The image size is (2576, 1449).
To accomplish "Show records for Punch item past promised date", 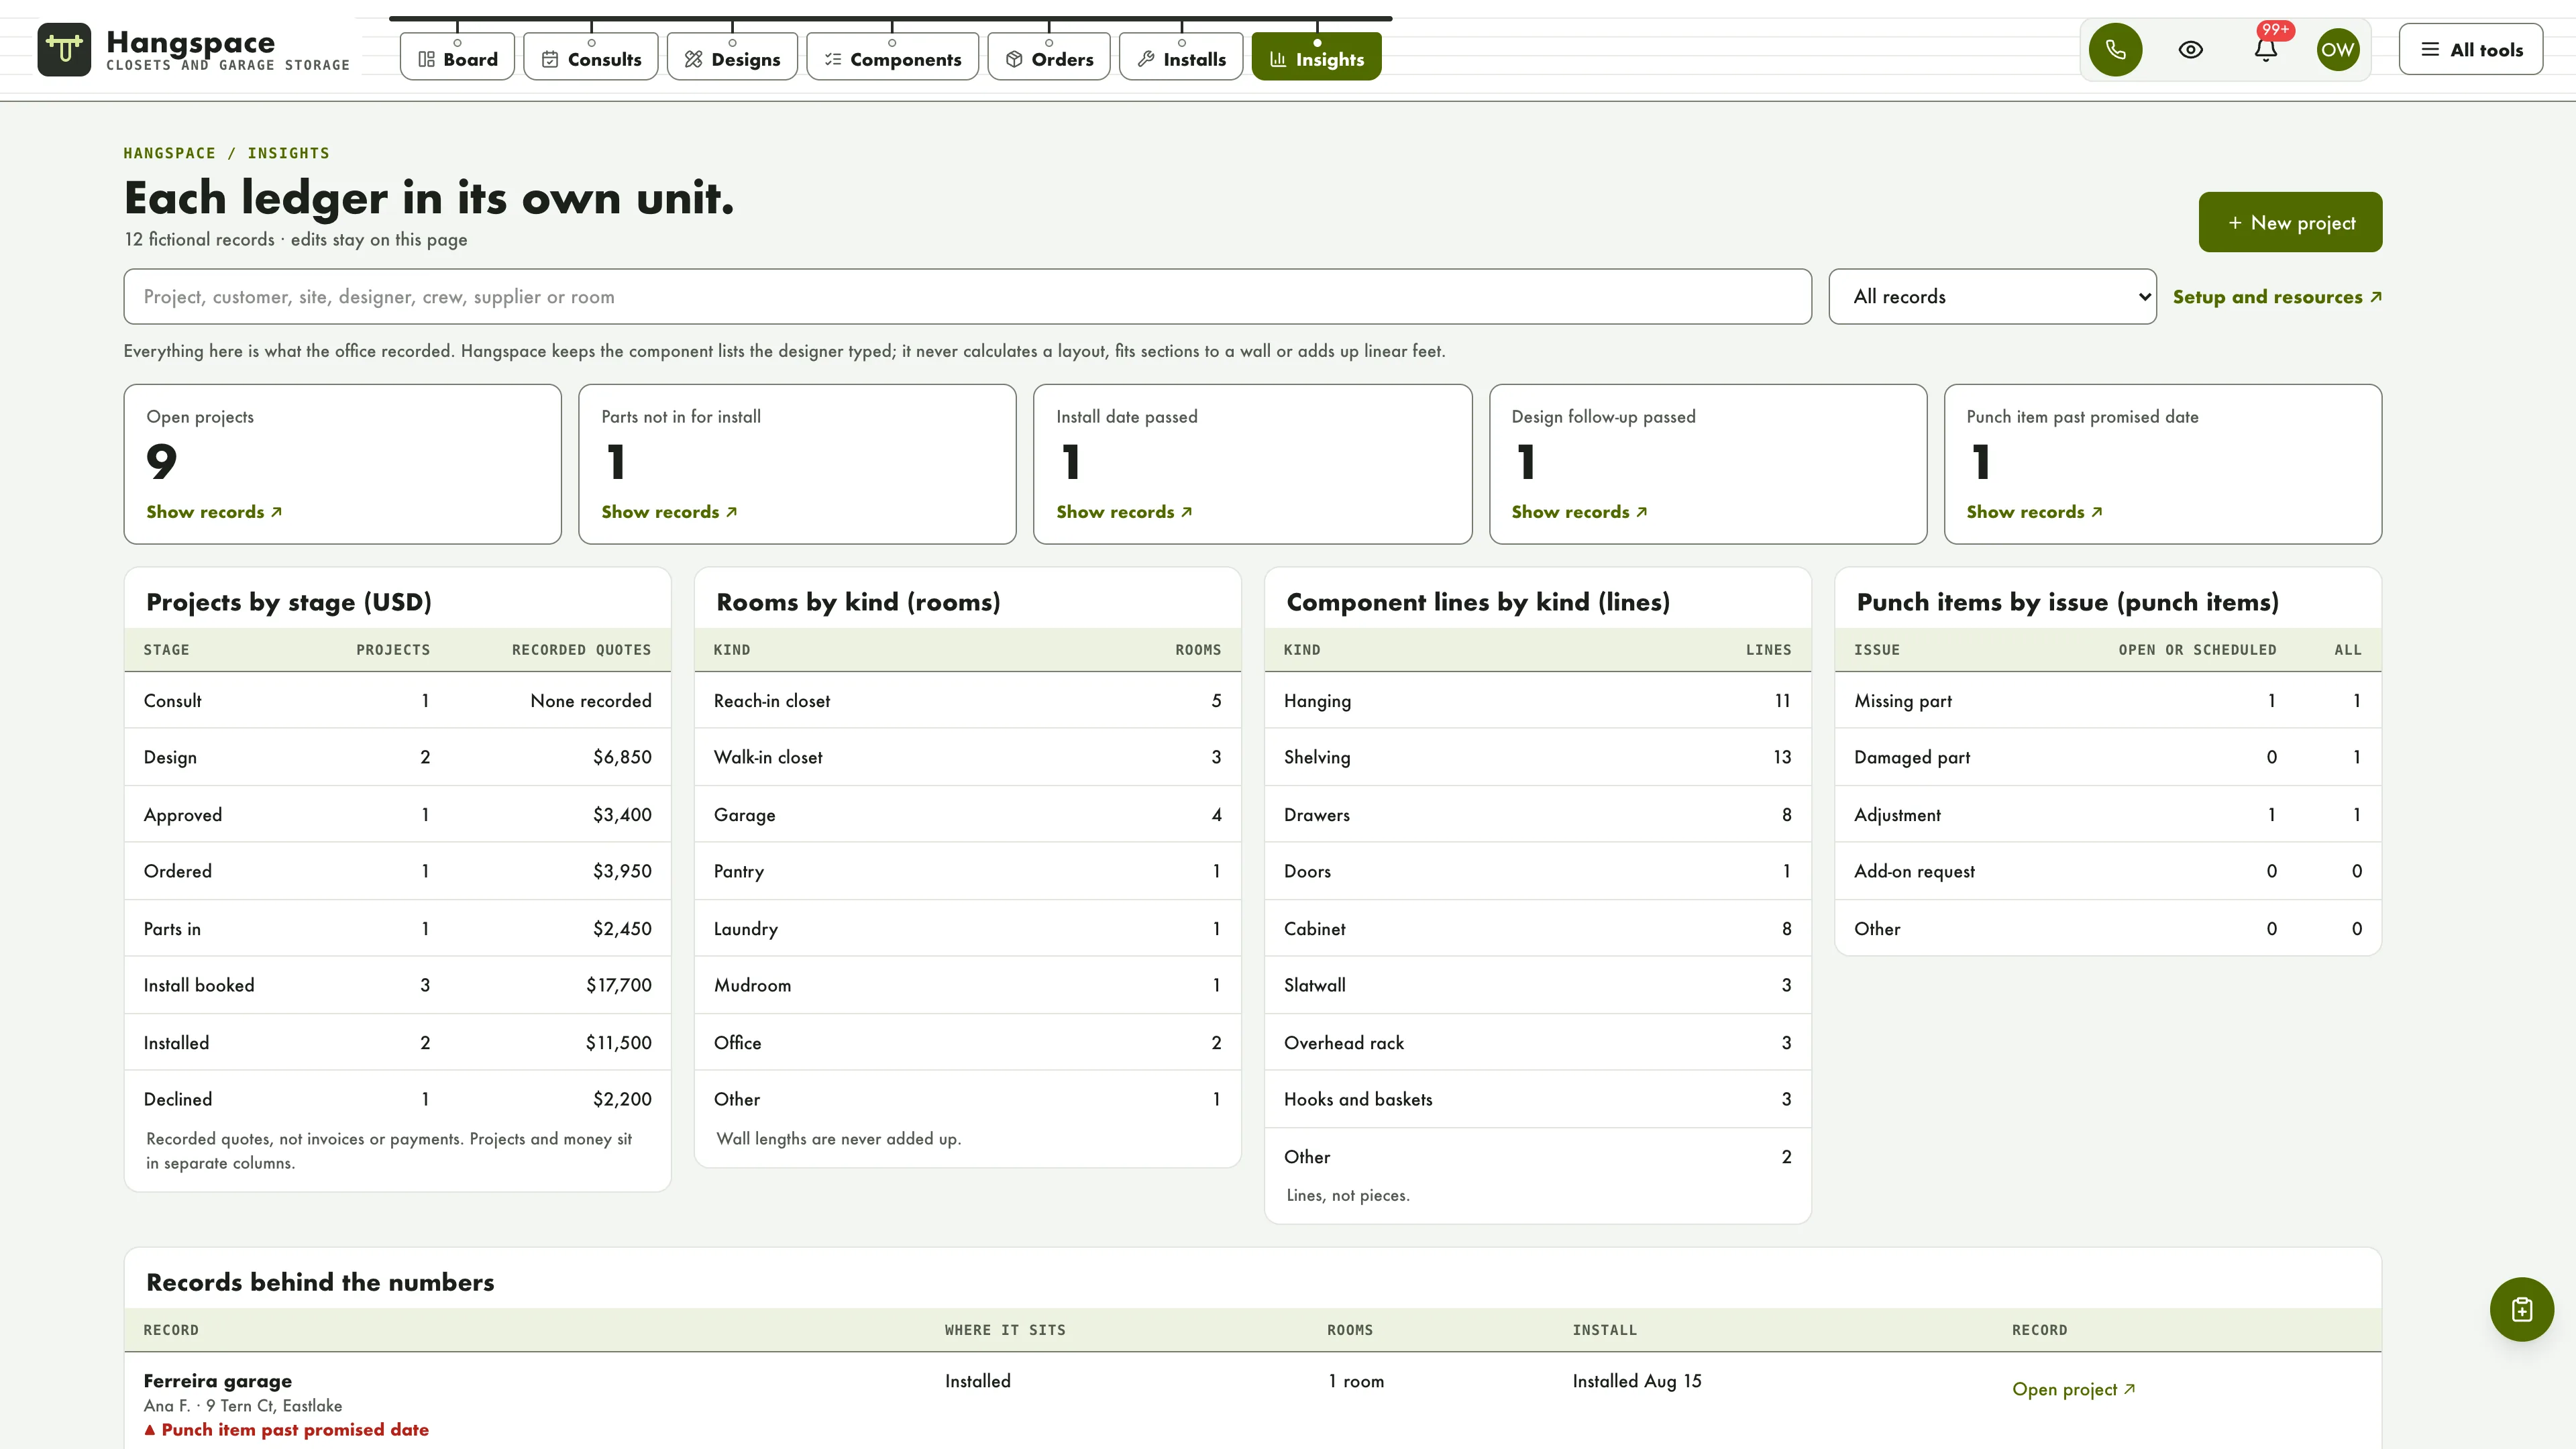I will [2034, 512].
